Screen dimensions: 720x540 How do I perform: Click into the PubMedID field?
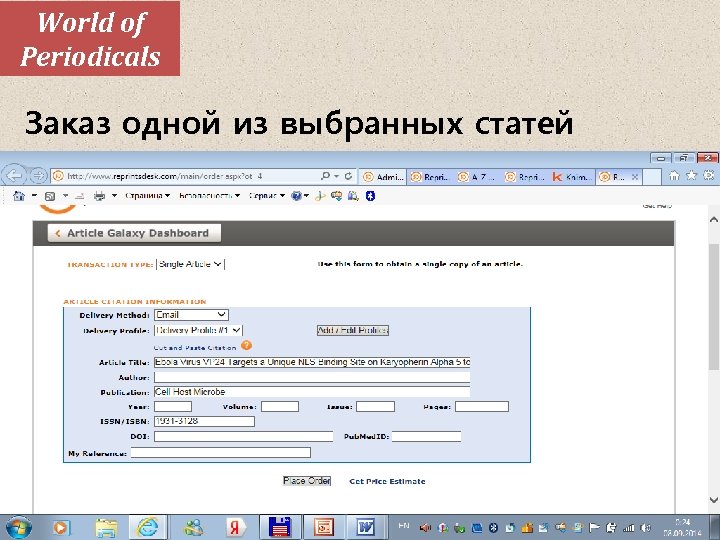click(426, 436)
